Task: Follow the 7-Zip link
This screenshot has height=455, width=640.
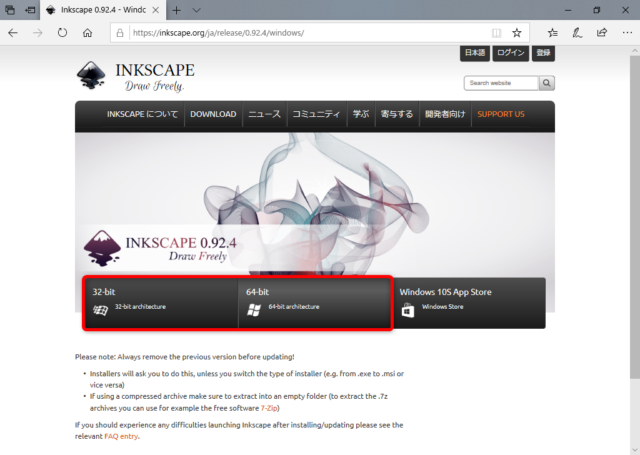Action: pyautogui.click(x=269, y=408)
